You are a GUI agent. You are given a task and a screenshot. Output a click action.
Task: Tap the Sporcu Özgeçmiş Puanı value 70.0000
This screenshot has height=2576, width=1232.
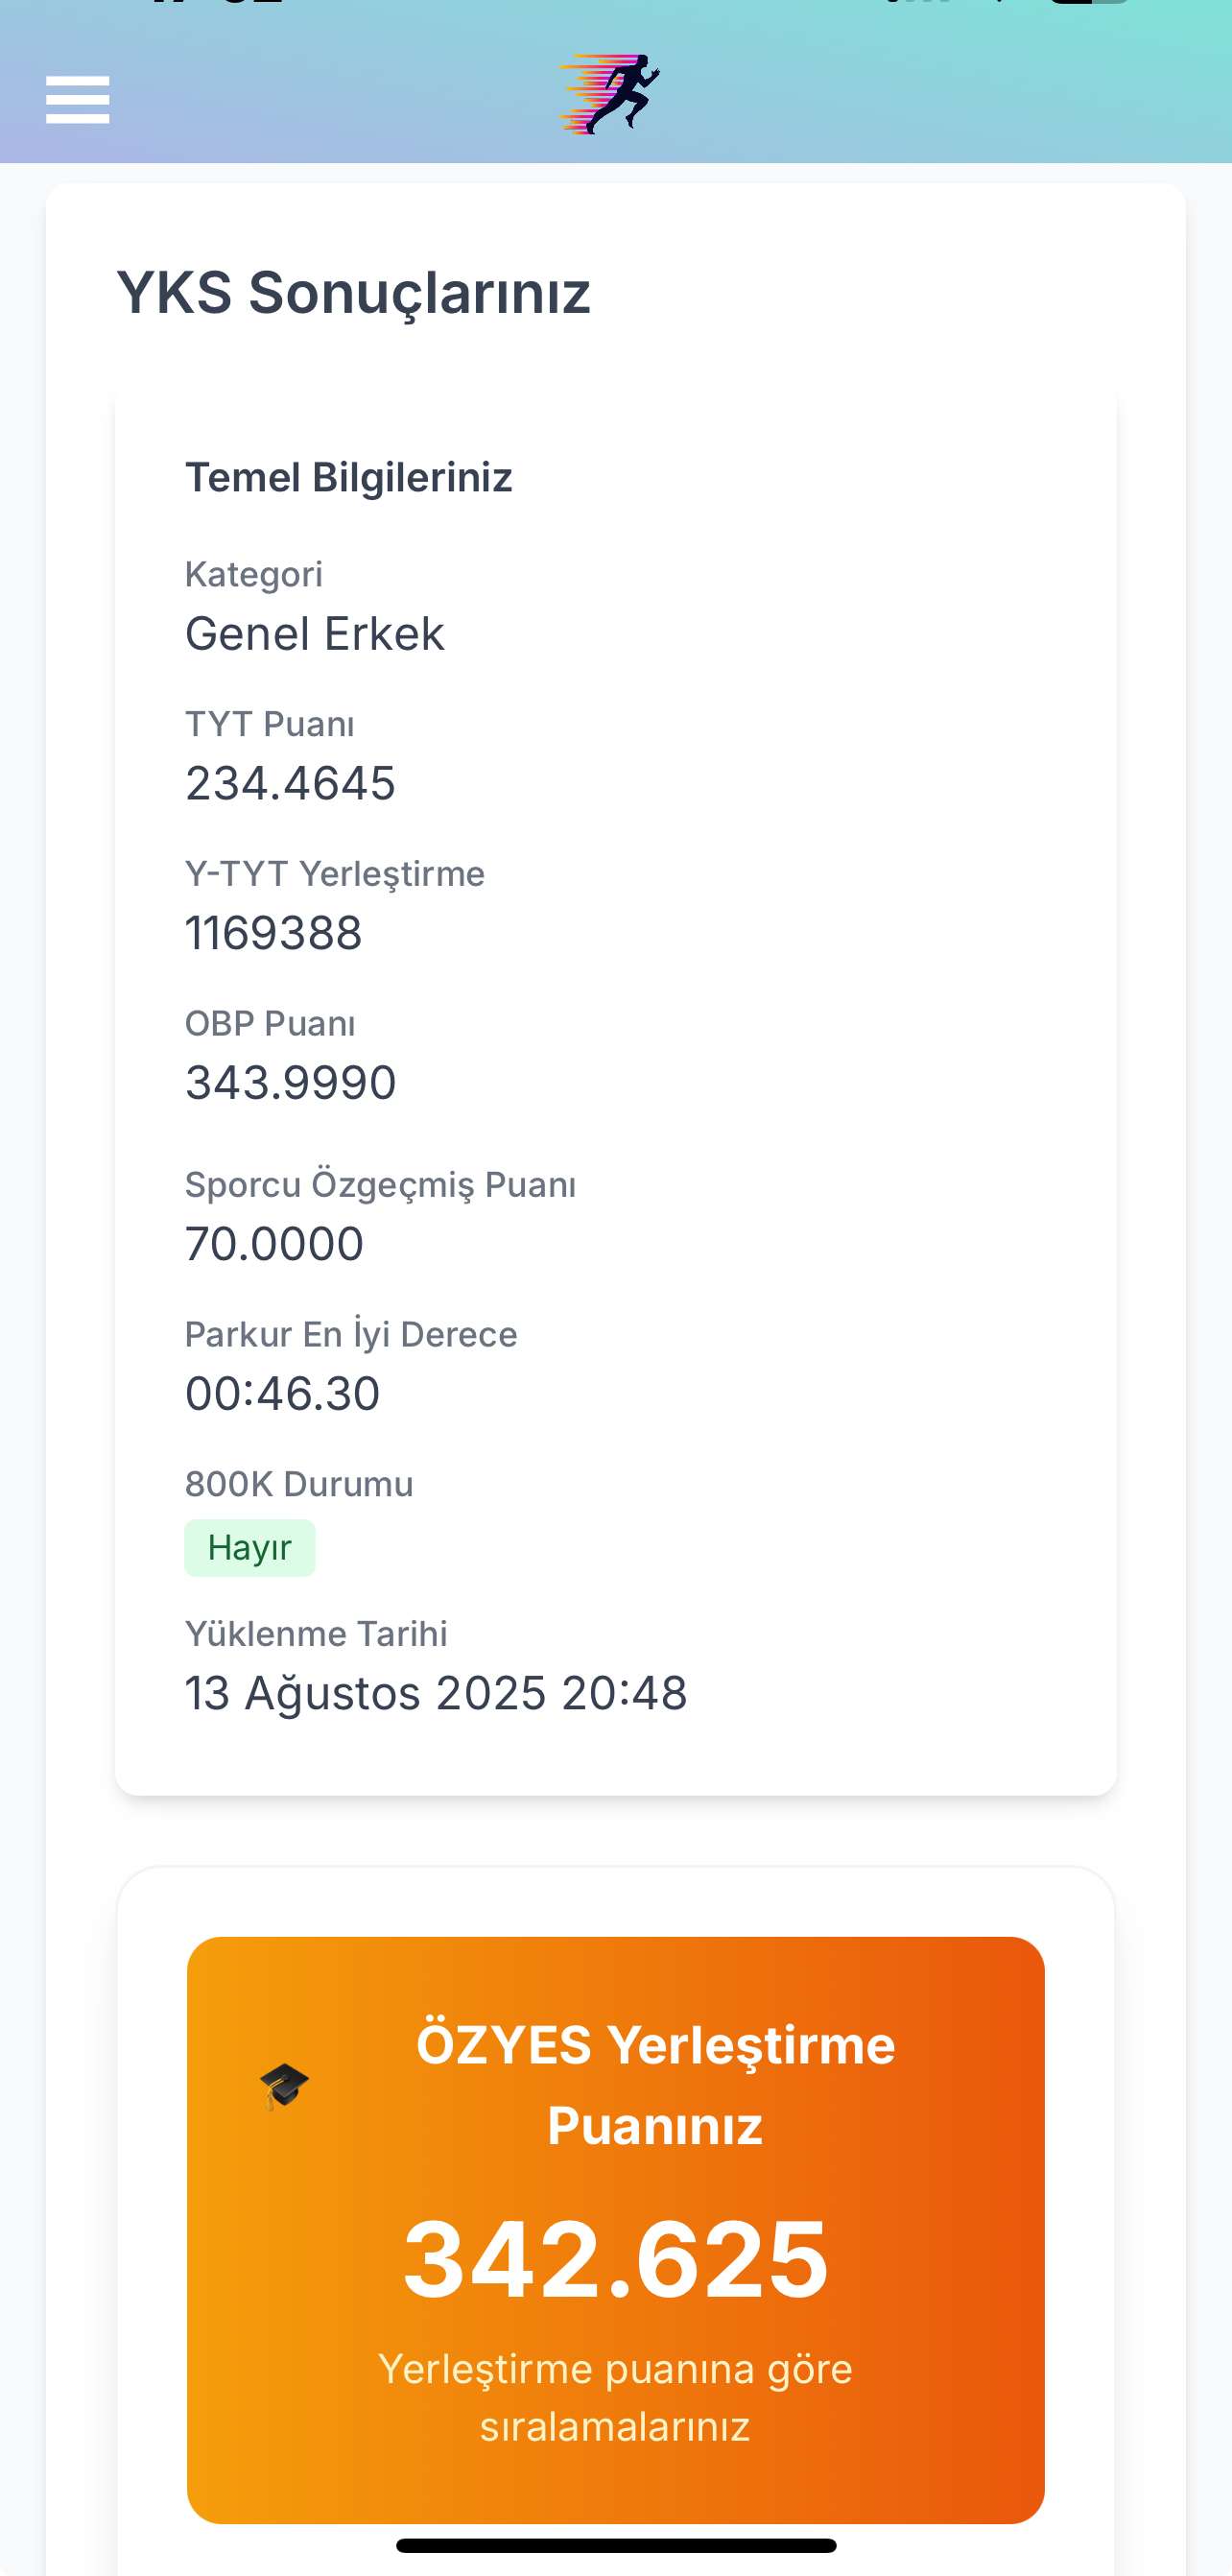(274, 1244)
